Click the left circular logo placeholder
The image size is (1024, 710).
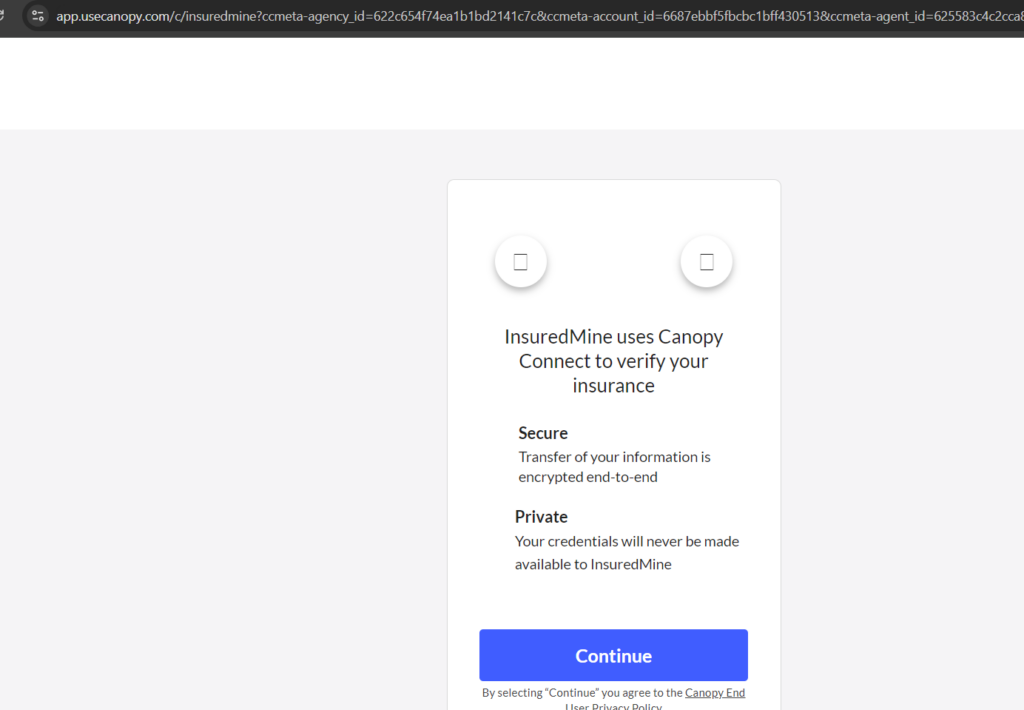520,262
